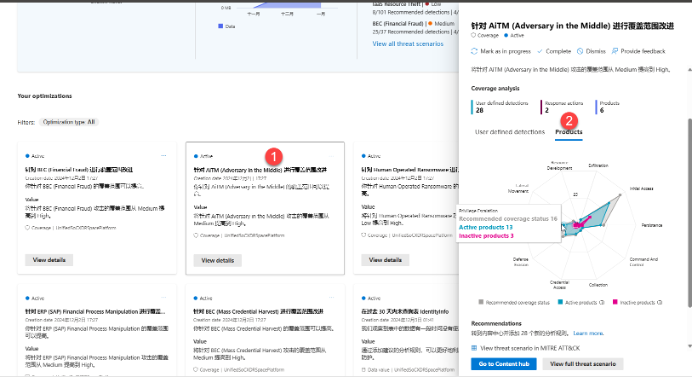
Task: Click the Exfiltration axis label on chart
Action: 598,166
